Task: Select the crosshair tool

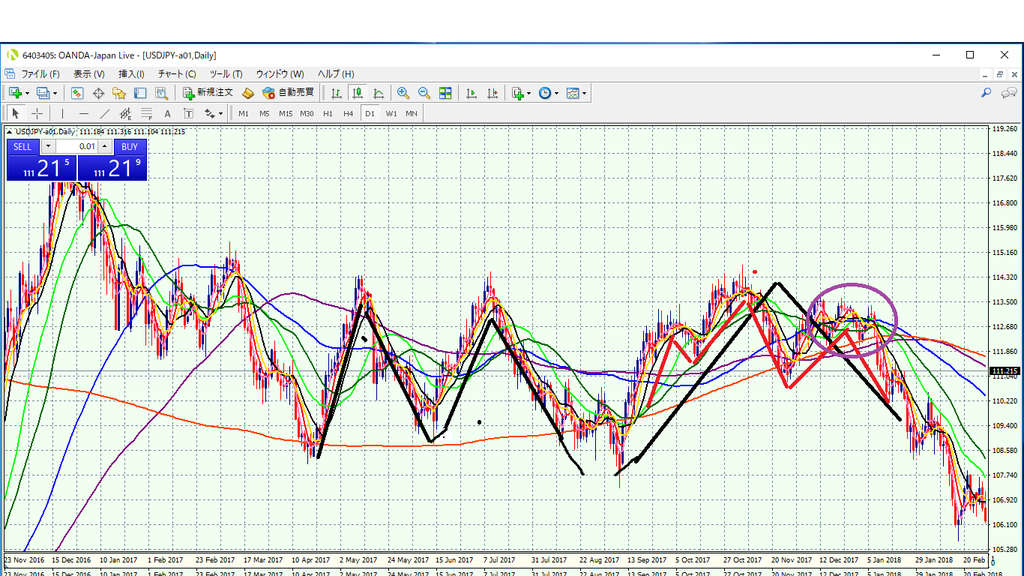Action: [x=37, y=114]
